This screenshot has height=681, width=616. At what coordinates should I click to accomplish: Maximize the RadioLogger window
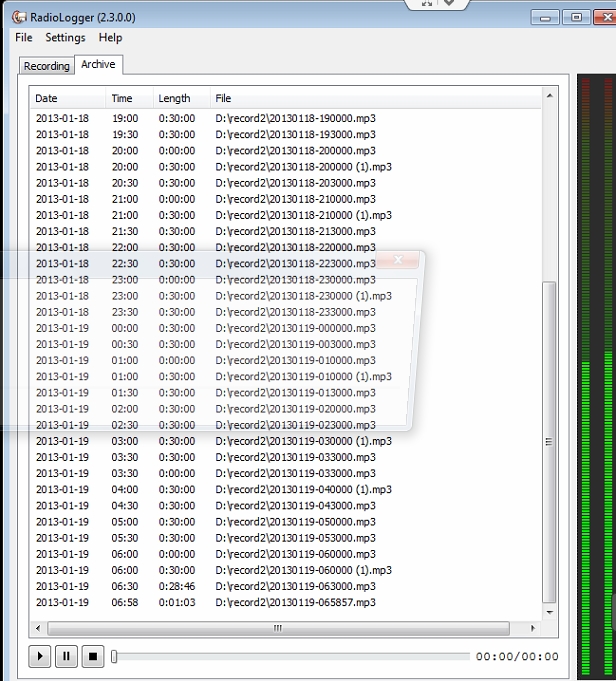(x=576, y=18)
